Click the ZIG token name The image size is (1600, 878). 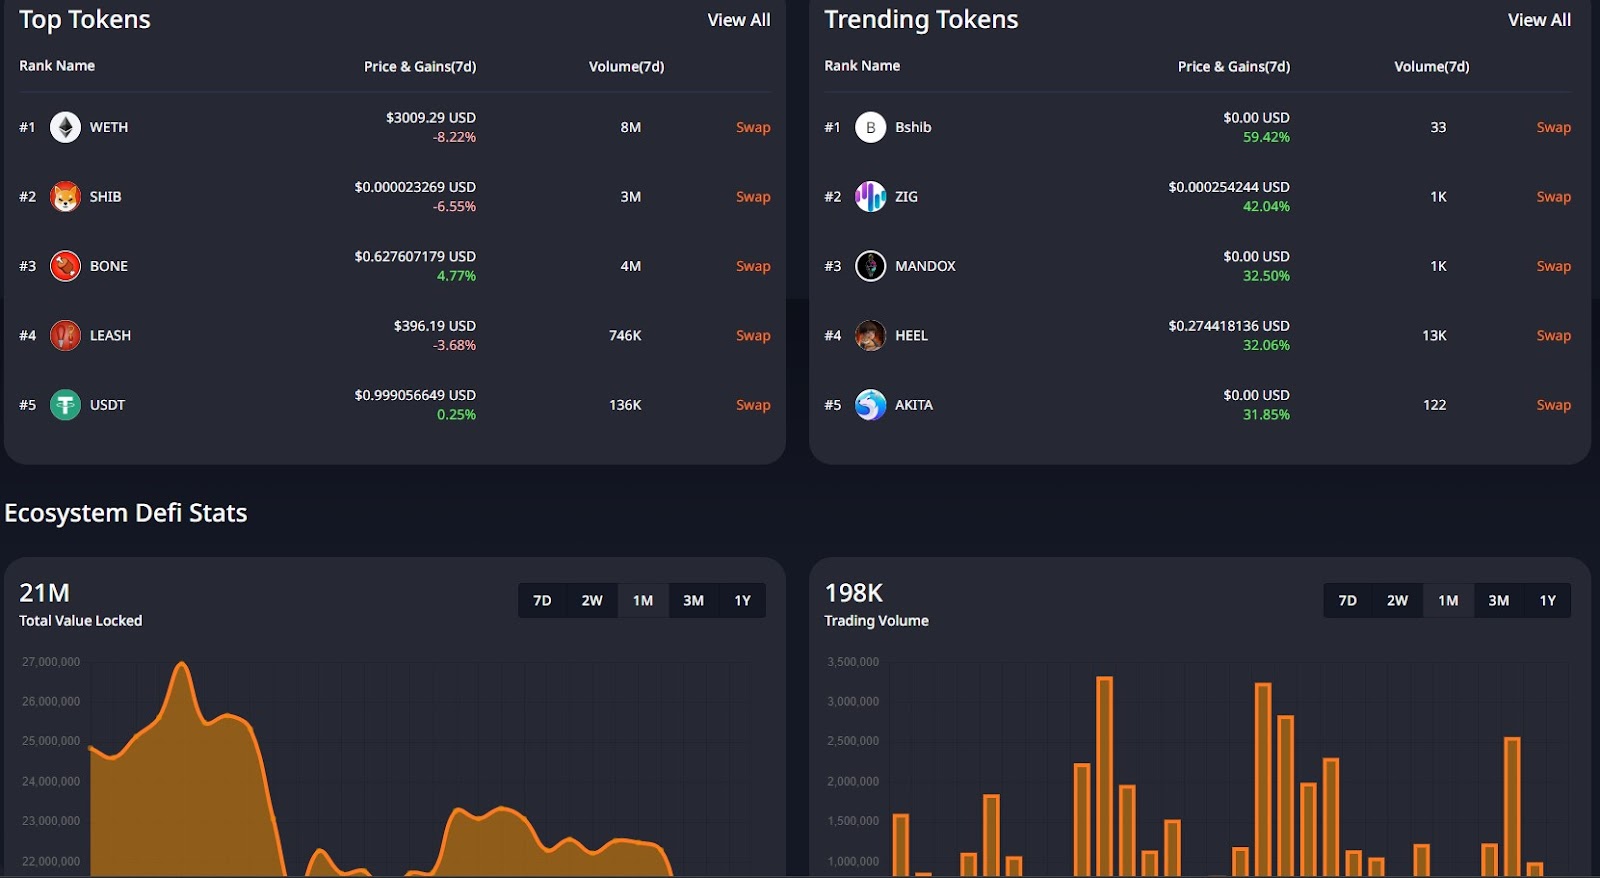coord(906,197)
